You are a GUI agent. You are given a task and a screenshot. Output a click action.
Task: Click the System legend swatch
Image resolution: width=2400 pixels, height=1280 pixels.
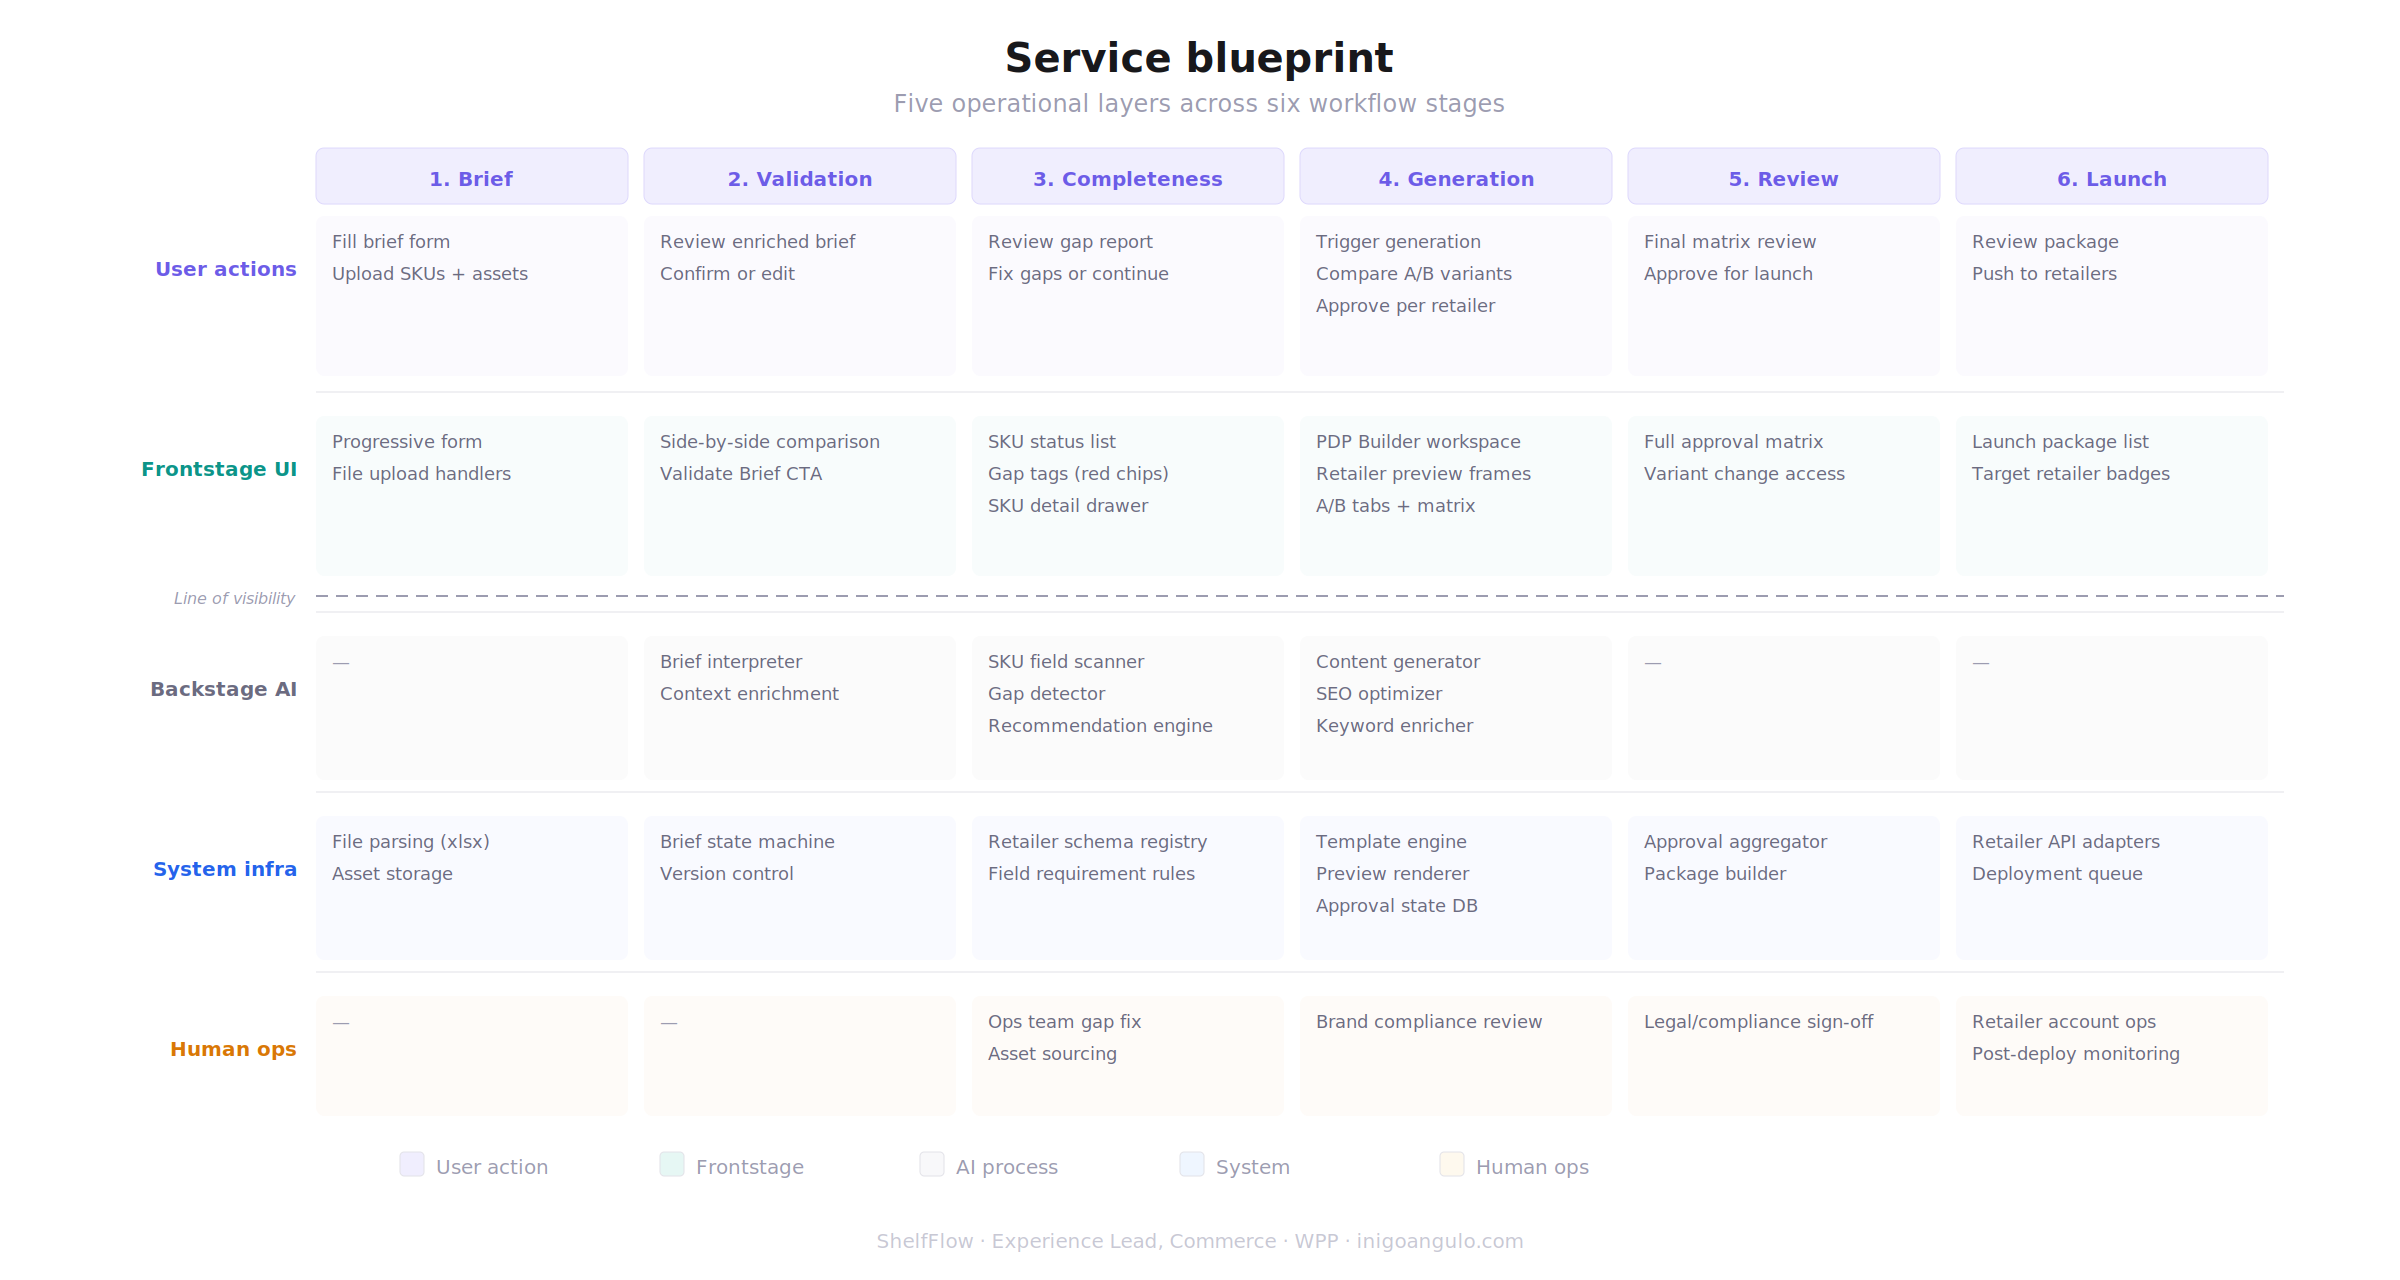1190,1165
